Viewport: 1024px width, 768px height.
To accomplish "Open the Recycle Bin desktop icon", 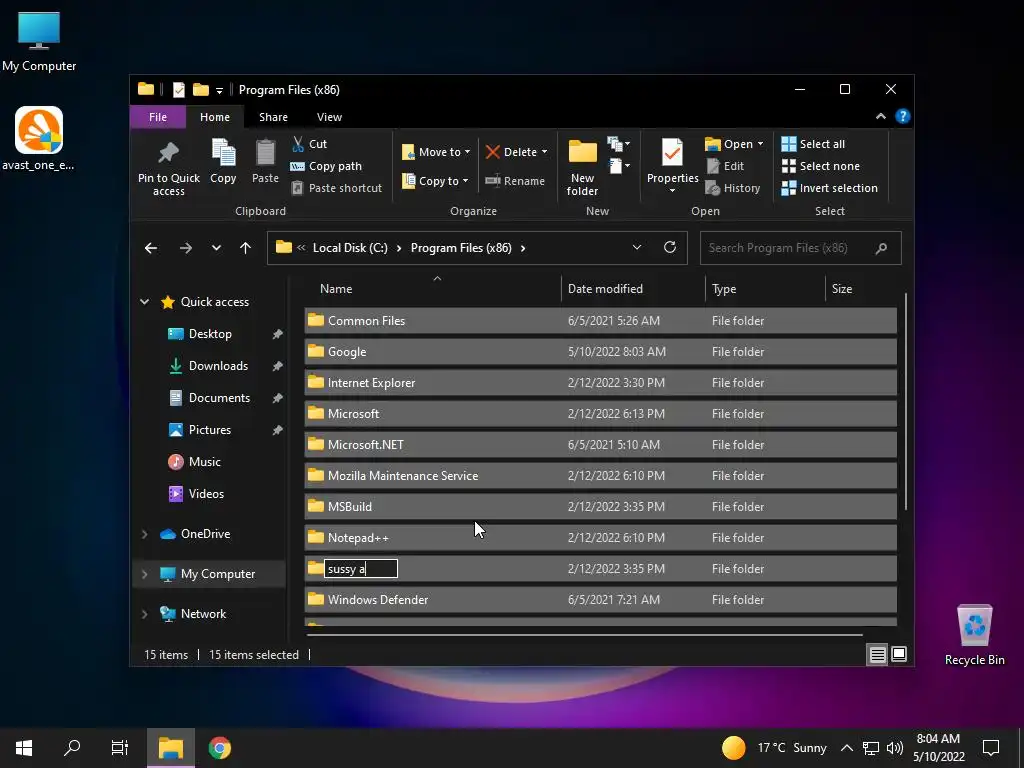I will pyautogui.click(x=974, y=635).
